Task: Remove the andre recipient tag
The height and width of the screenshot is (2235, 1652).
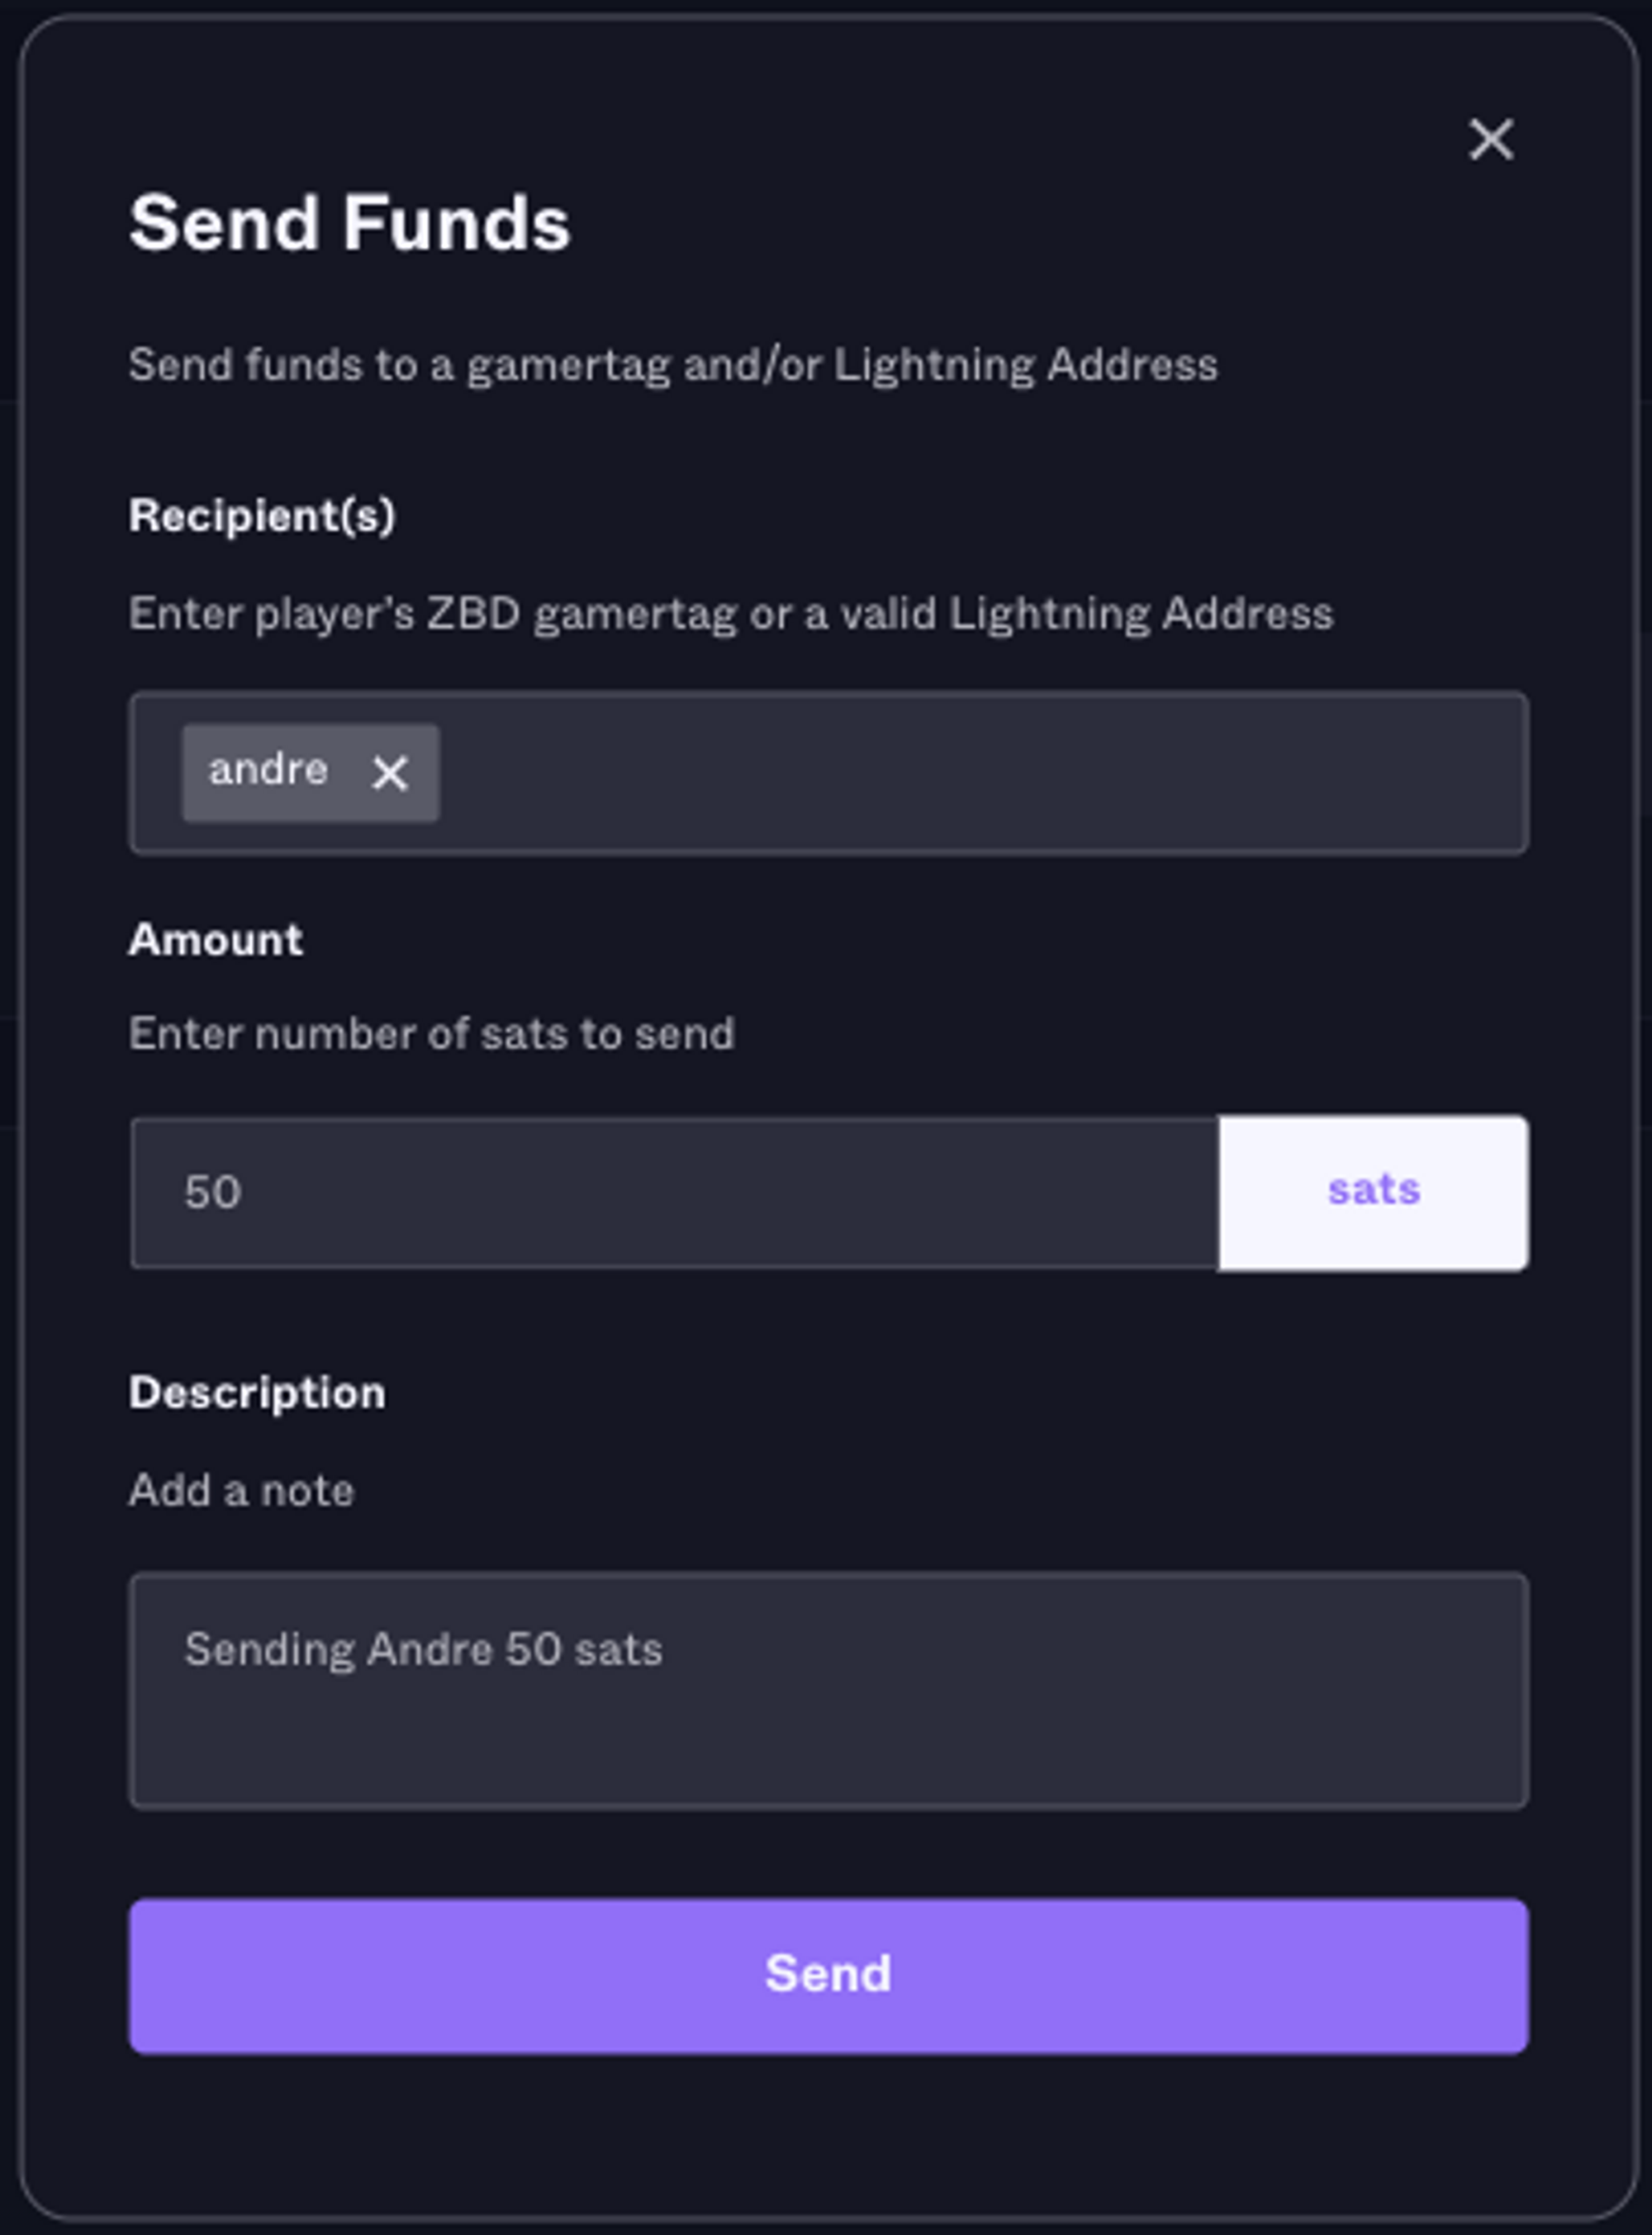Action: pos(389,773)
